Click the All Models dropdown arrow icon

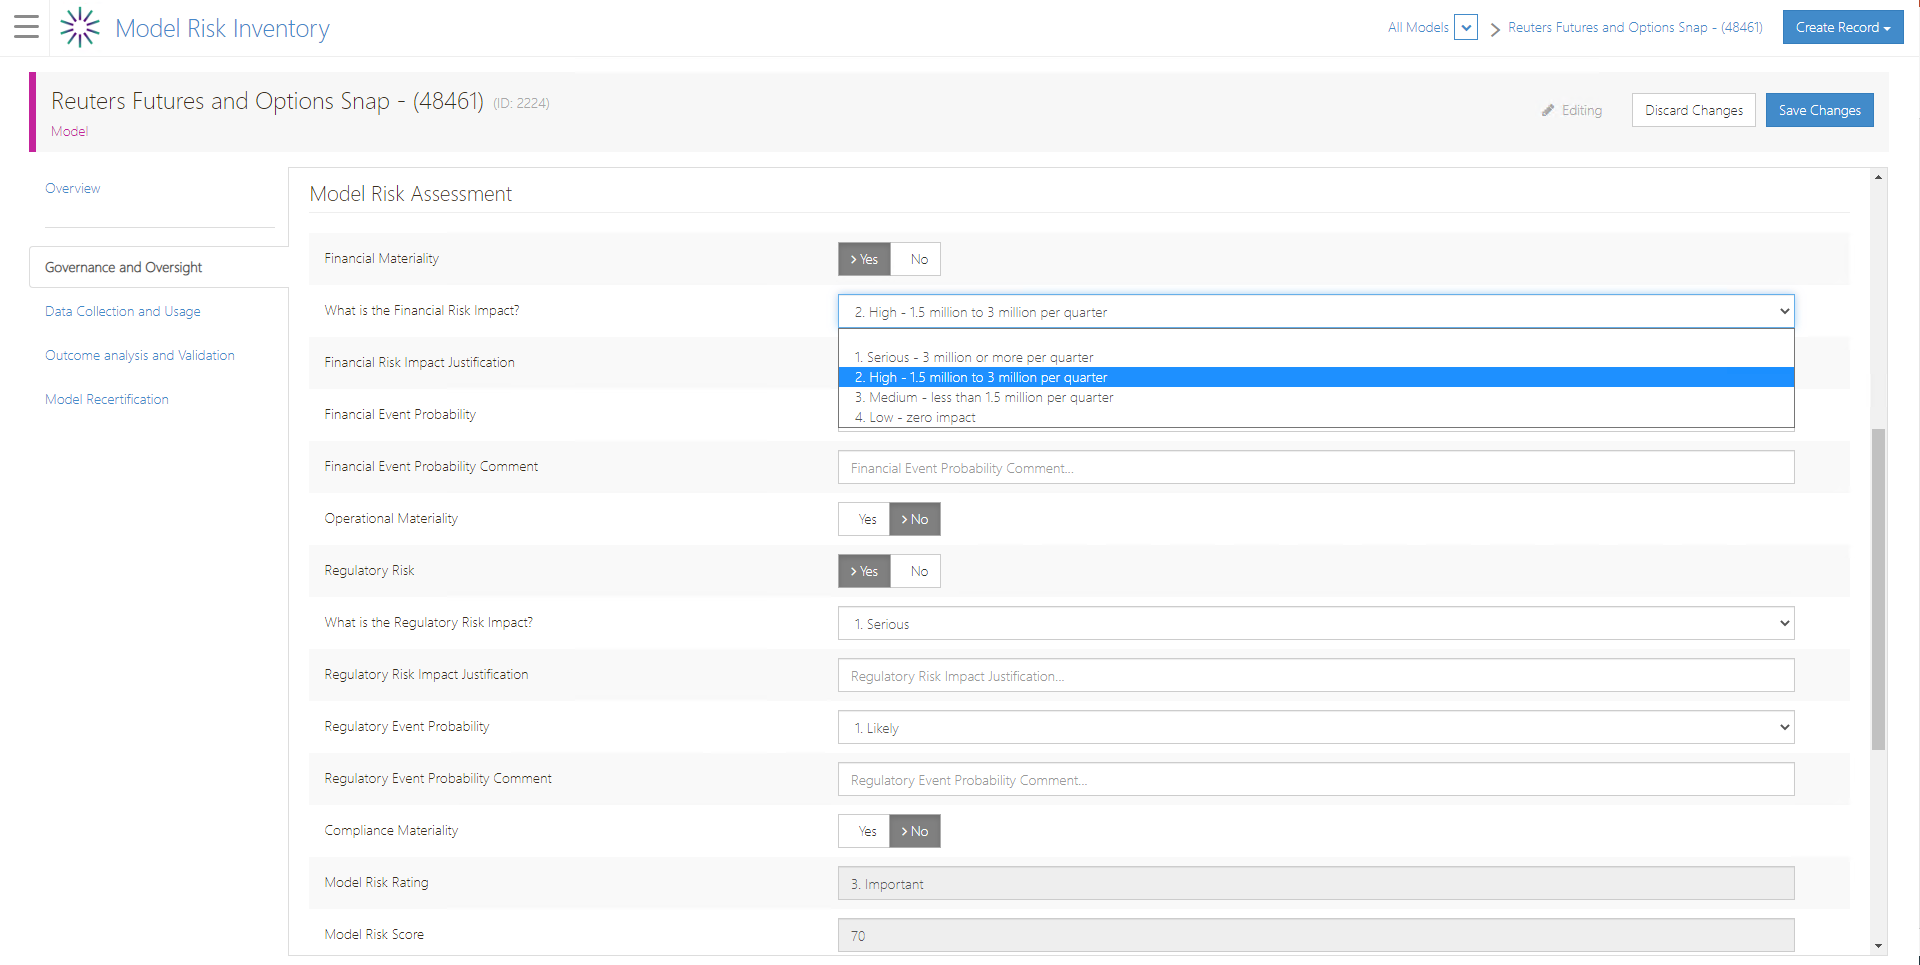1466,27
